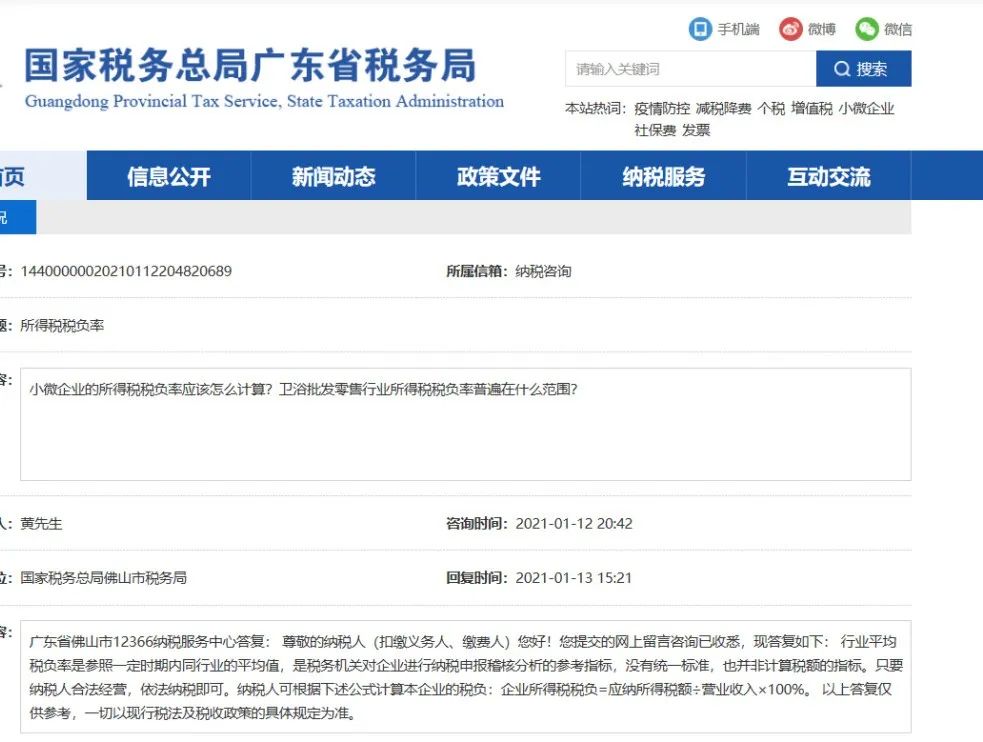Viewport: 983px width, 742px height.
Task: Open the 信息公开 navigation tab
Action: [x=169, y=176]
